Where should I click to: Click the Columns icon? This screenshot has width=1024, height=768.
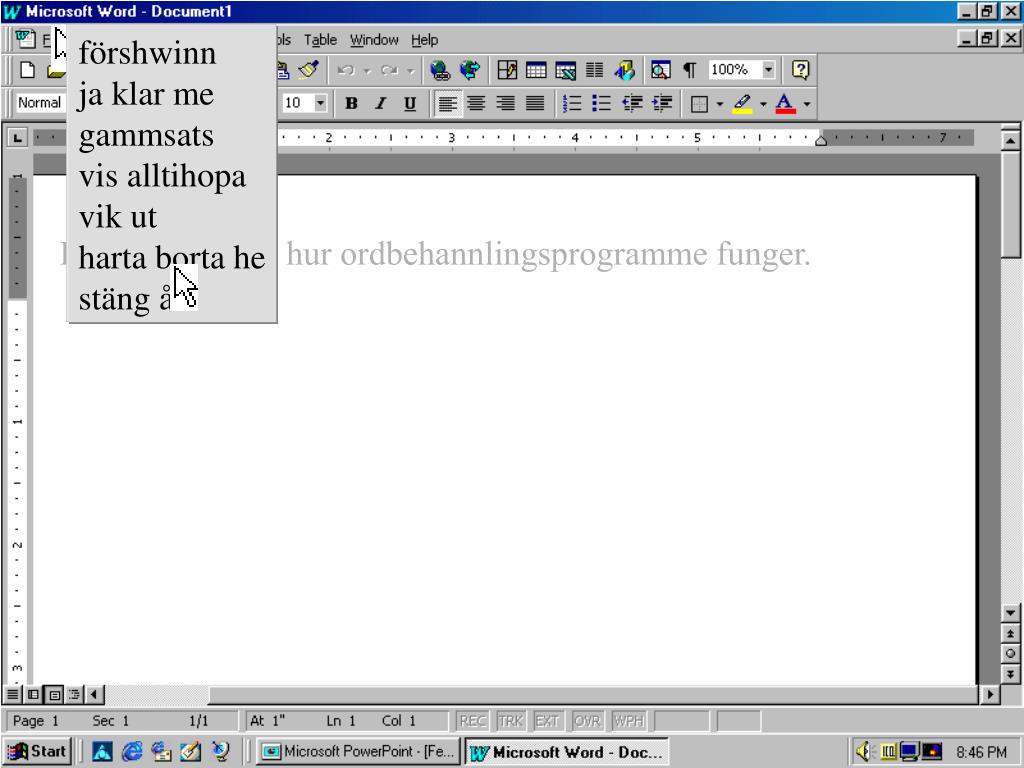pos(594,70)
